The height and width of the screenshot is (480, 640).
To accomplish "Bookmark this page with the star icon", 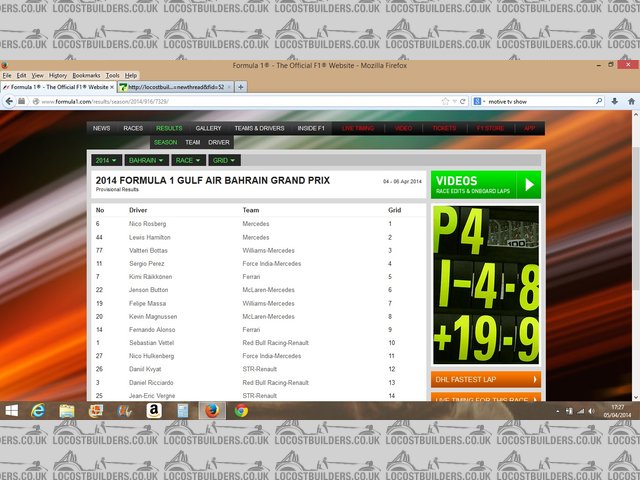I will pos(445,101).
